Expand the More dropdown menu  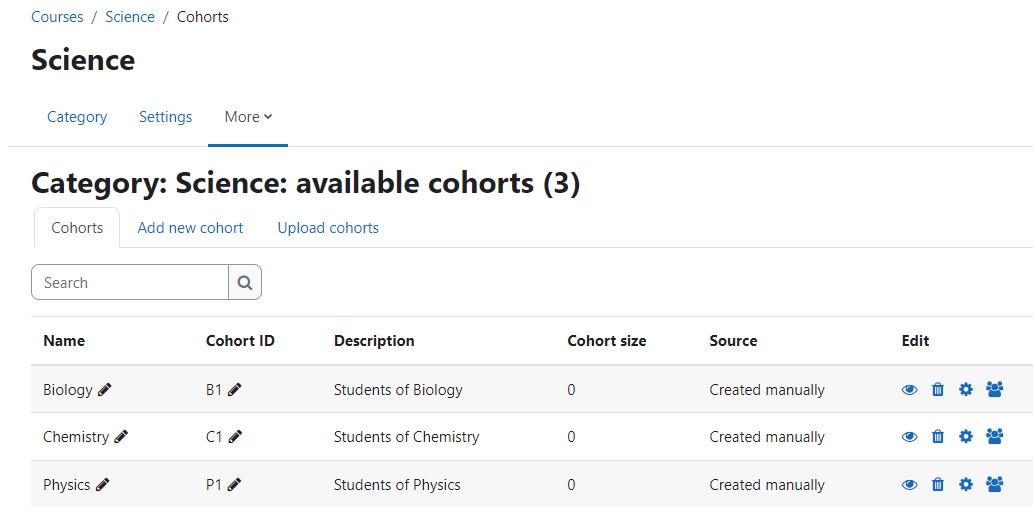(248, 117)
